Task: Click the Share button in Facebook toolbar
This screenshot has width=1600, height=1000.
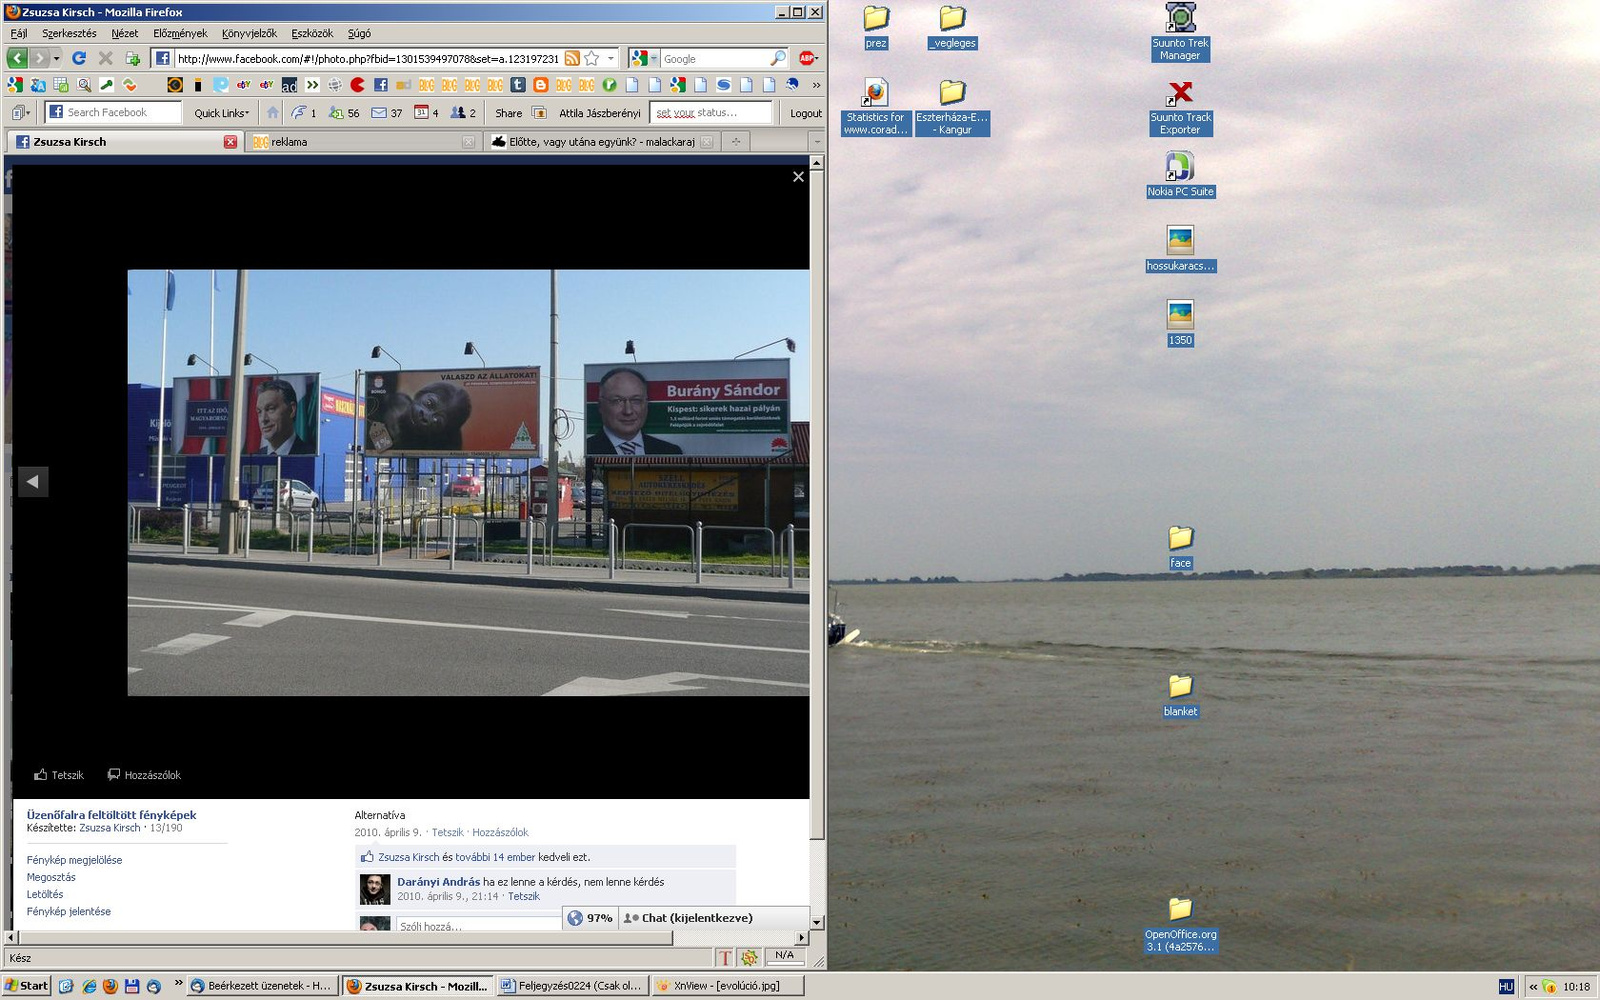Action: [509, 113]
